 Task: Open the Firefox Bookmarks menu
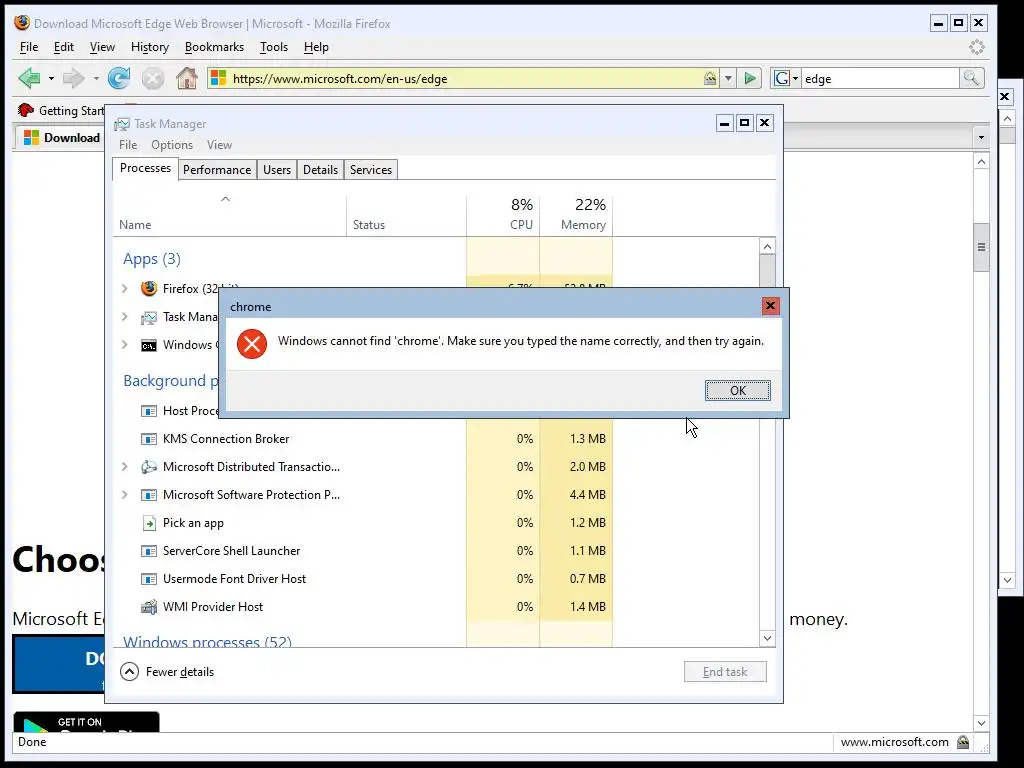[214, 47]
